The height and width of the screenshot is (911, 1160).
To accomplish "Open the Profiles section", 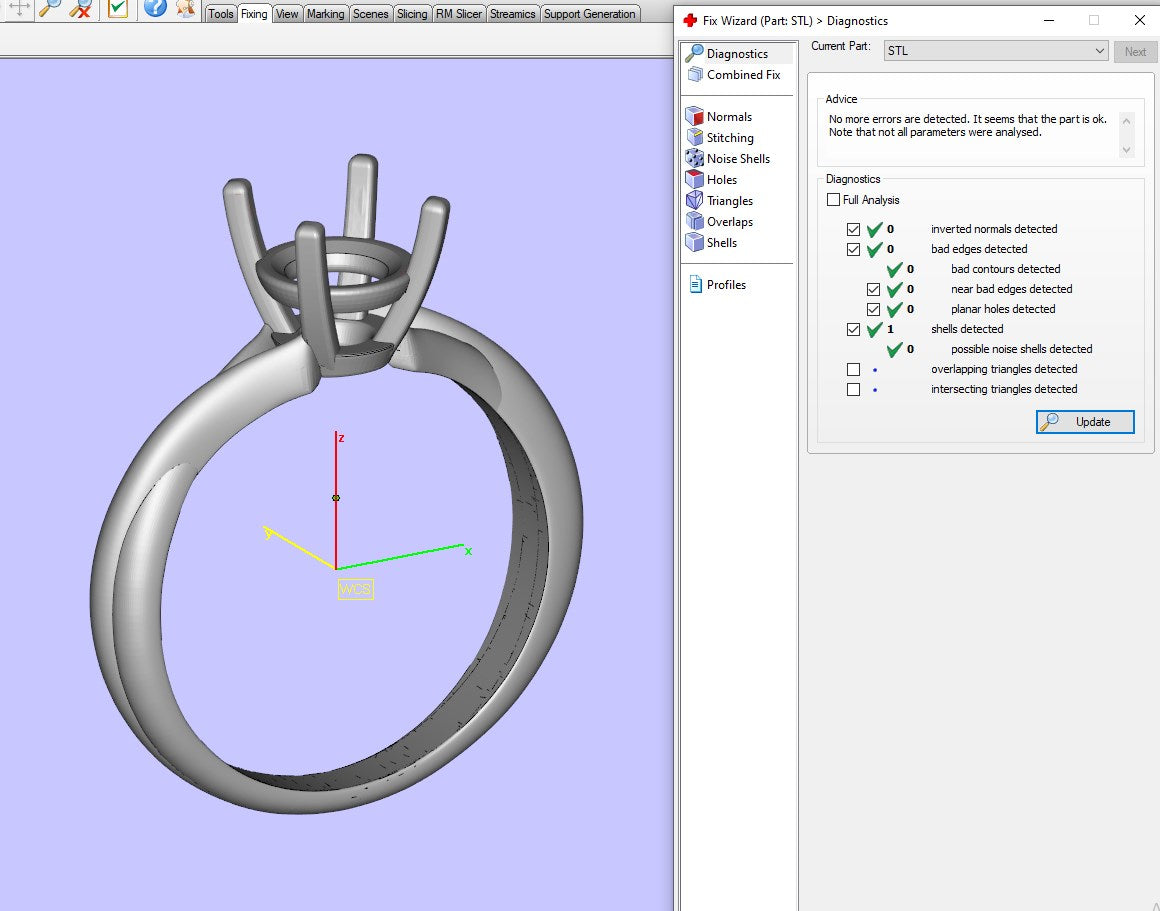I will (x=725, y=285).
